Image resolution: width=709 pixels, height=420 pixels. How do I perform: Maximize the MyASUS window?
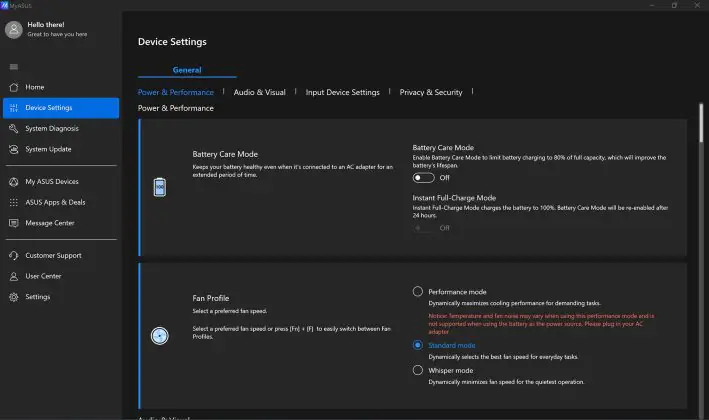(x=674, y=5)
